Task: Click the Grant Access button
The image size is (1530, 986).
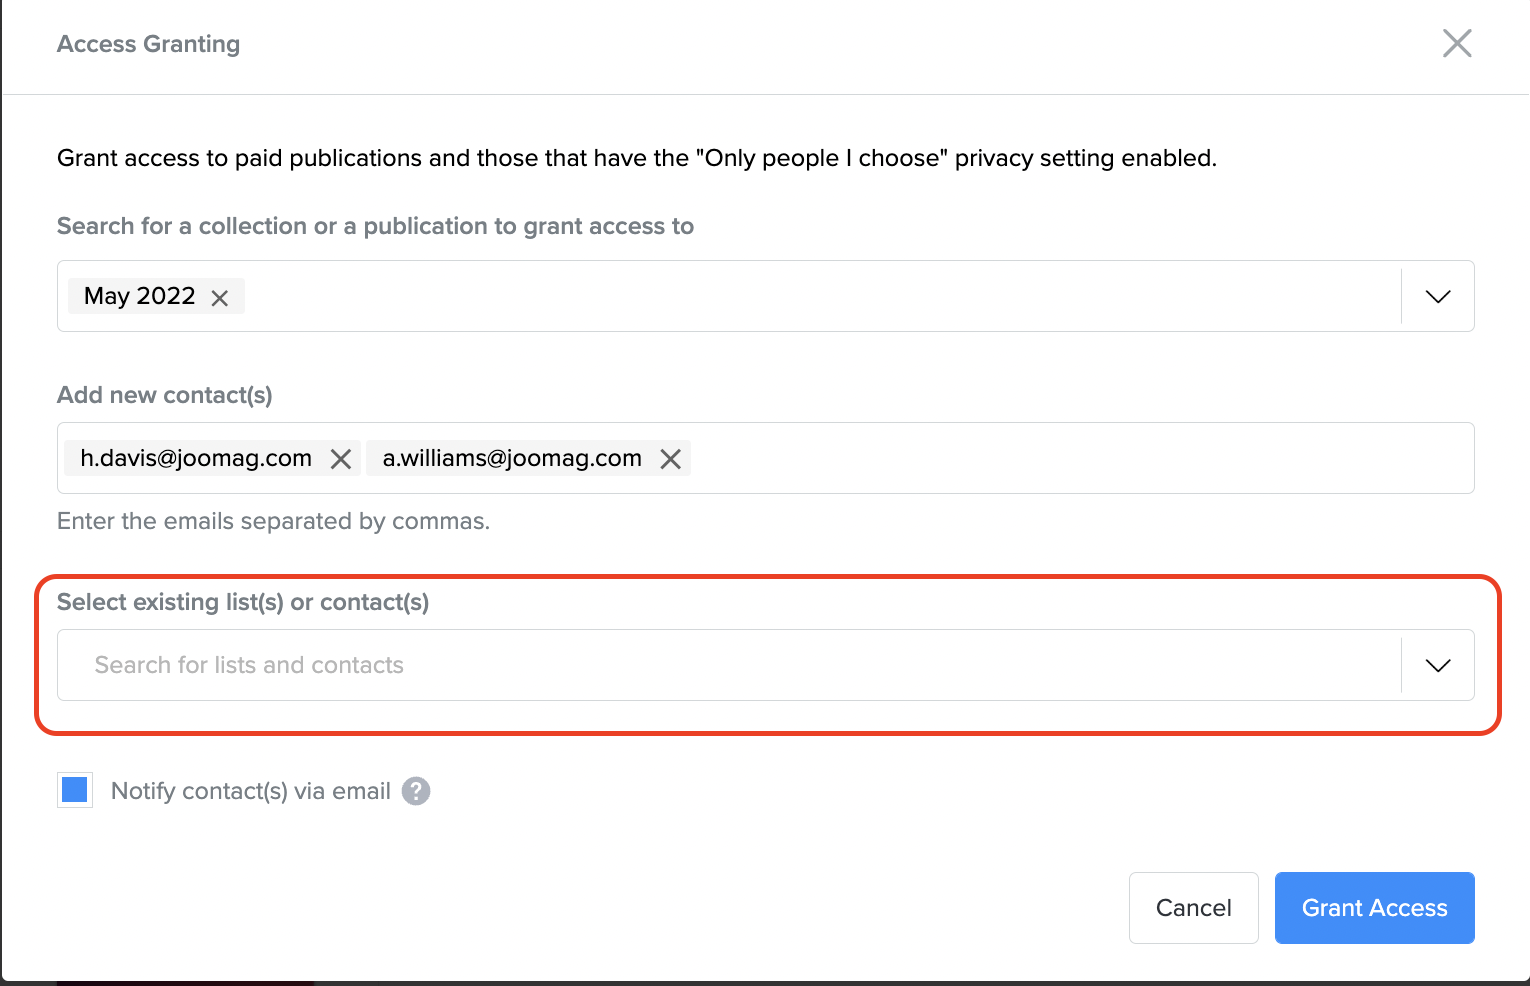Action: coord(1374,908)
